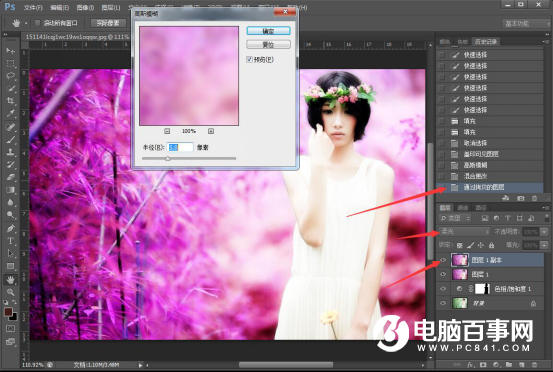Hide the 图层 1 副本 layer
Screen dimensions: 553x372
pos(443,260)
